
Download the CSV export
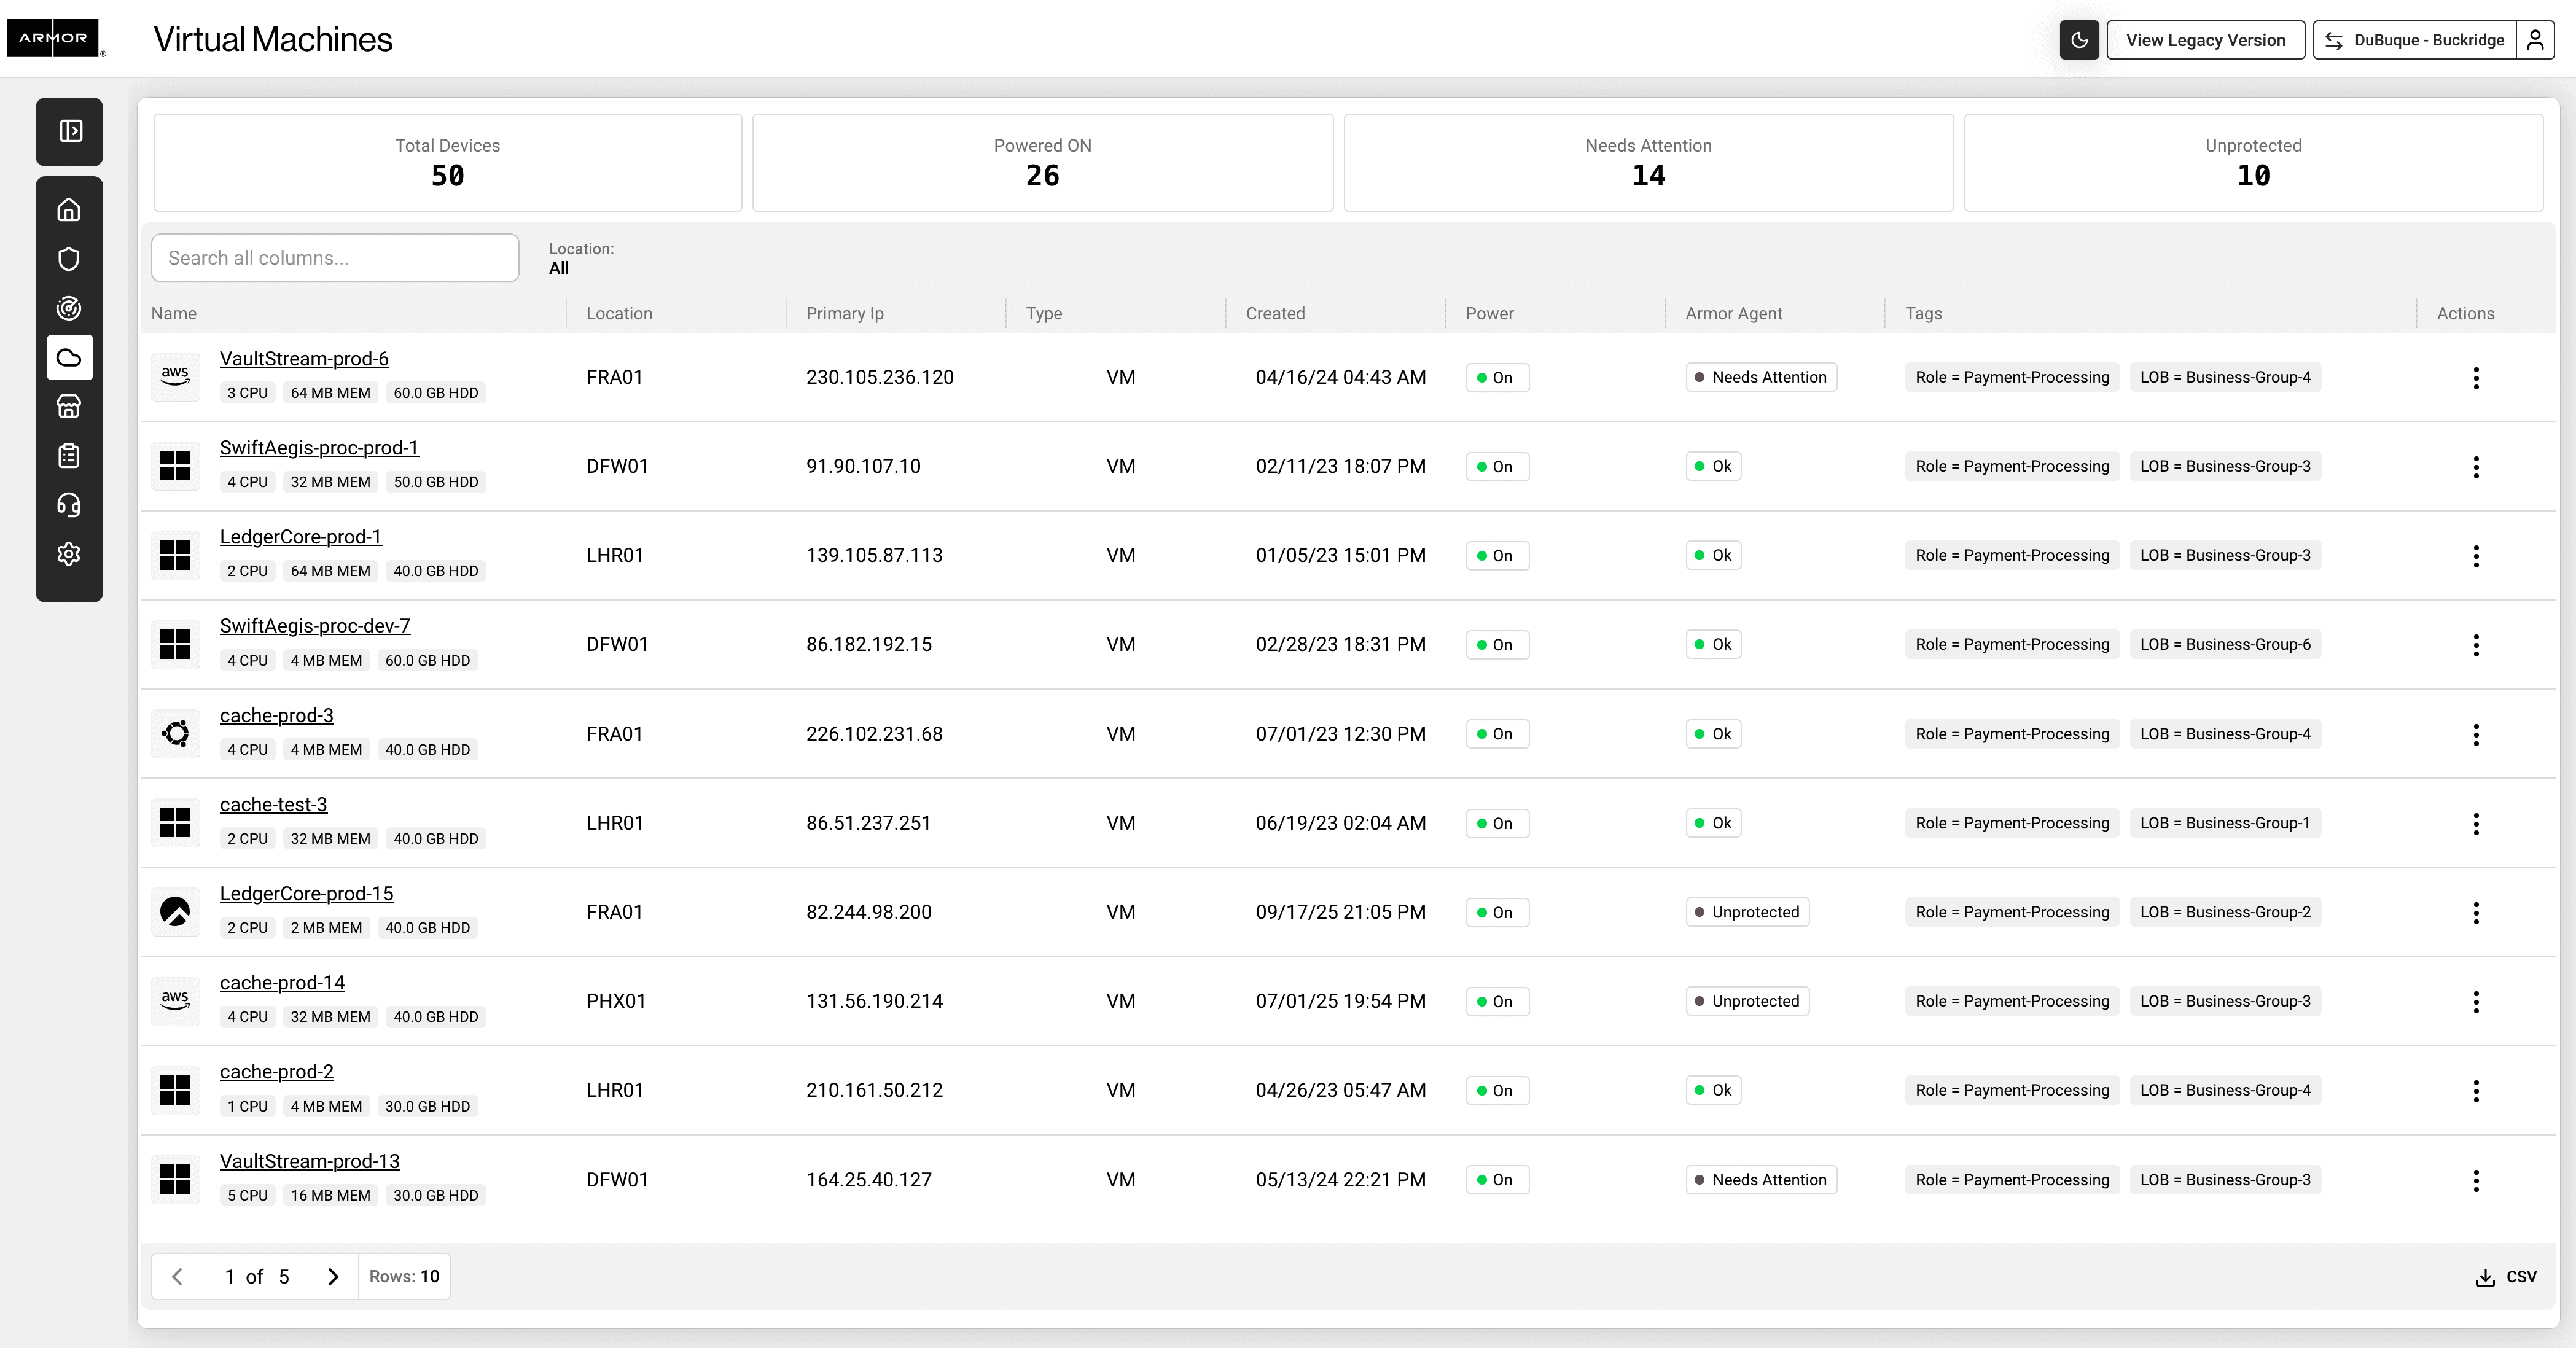(x=2506, y=1277)
